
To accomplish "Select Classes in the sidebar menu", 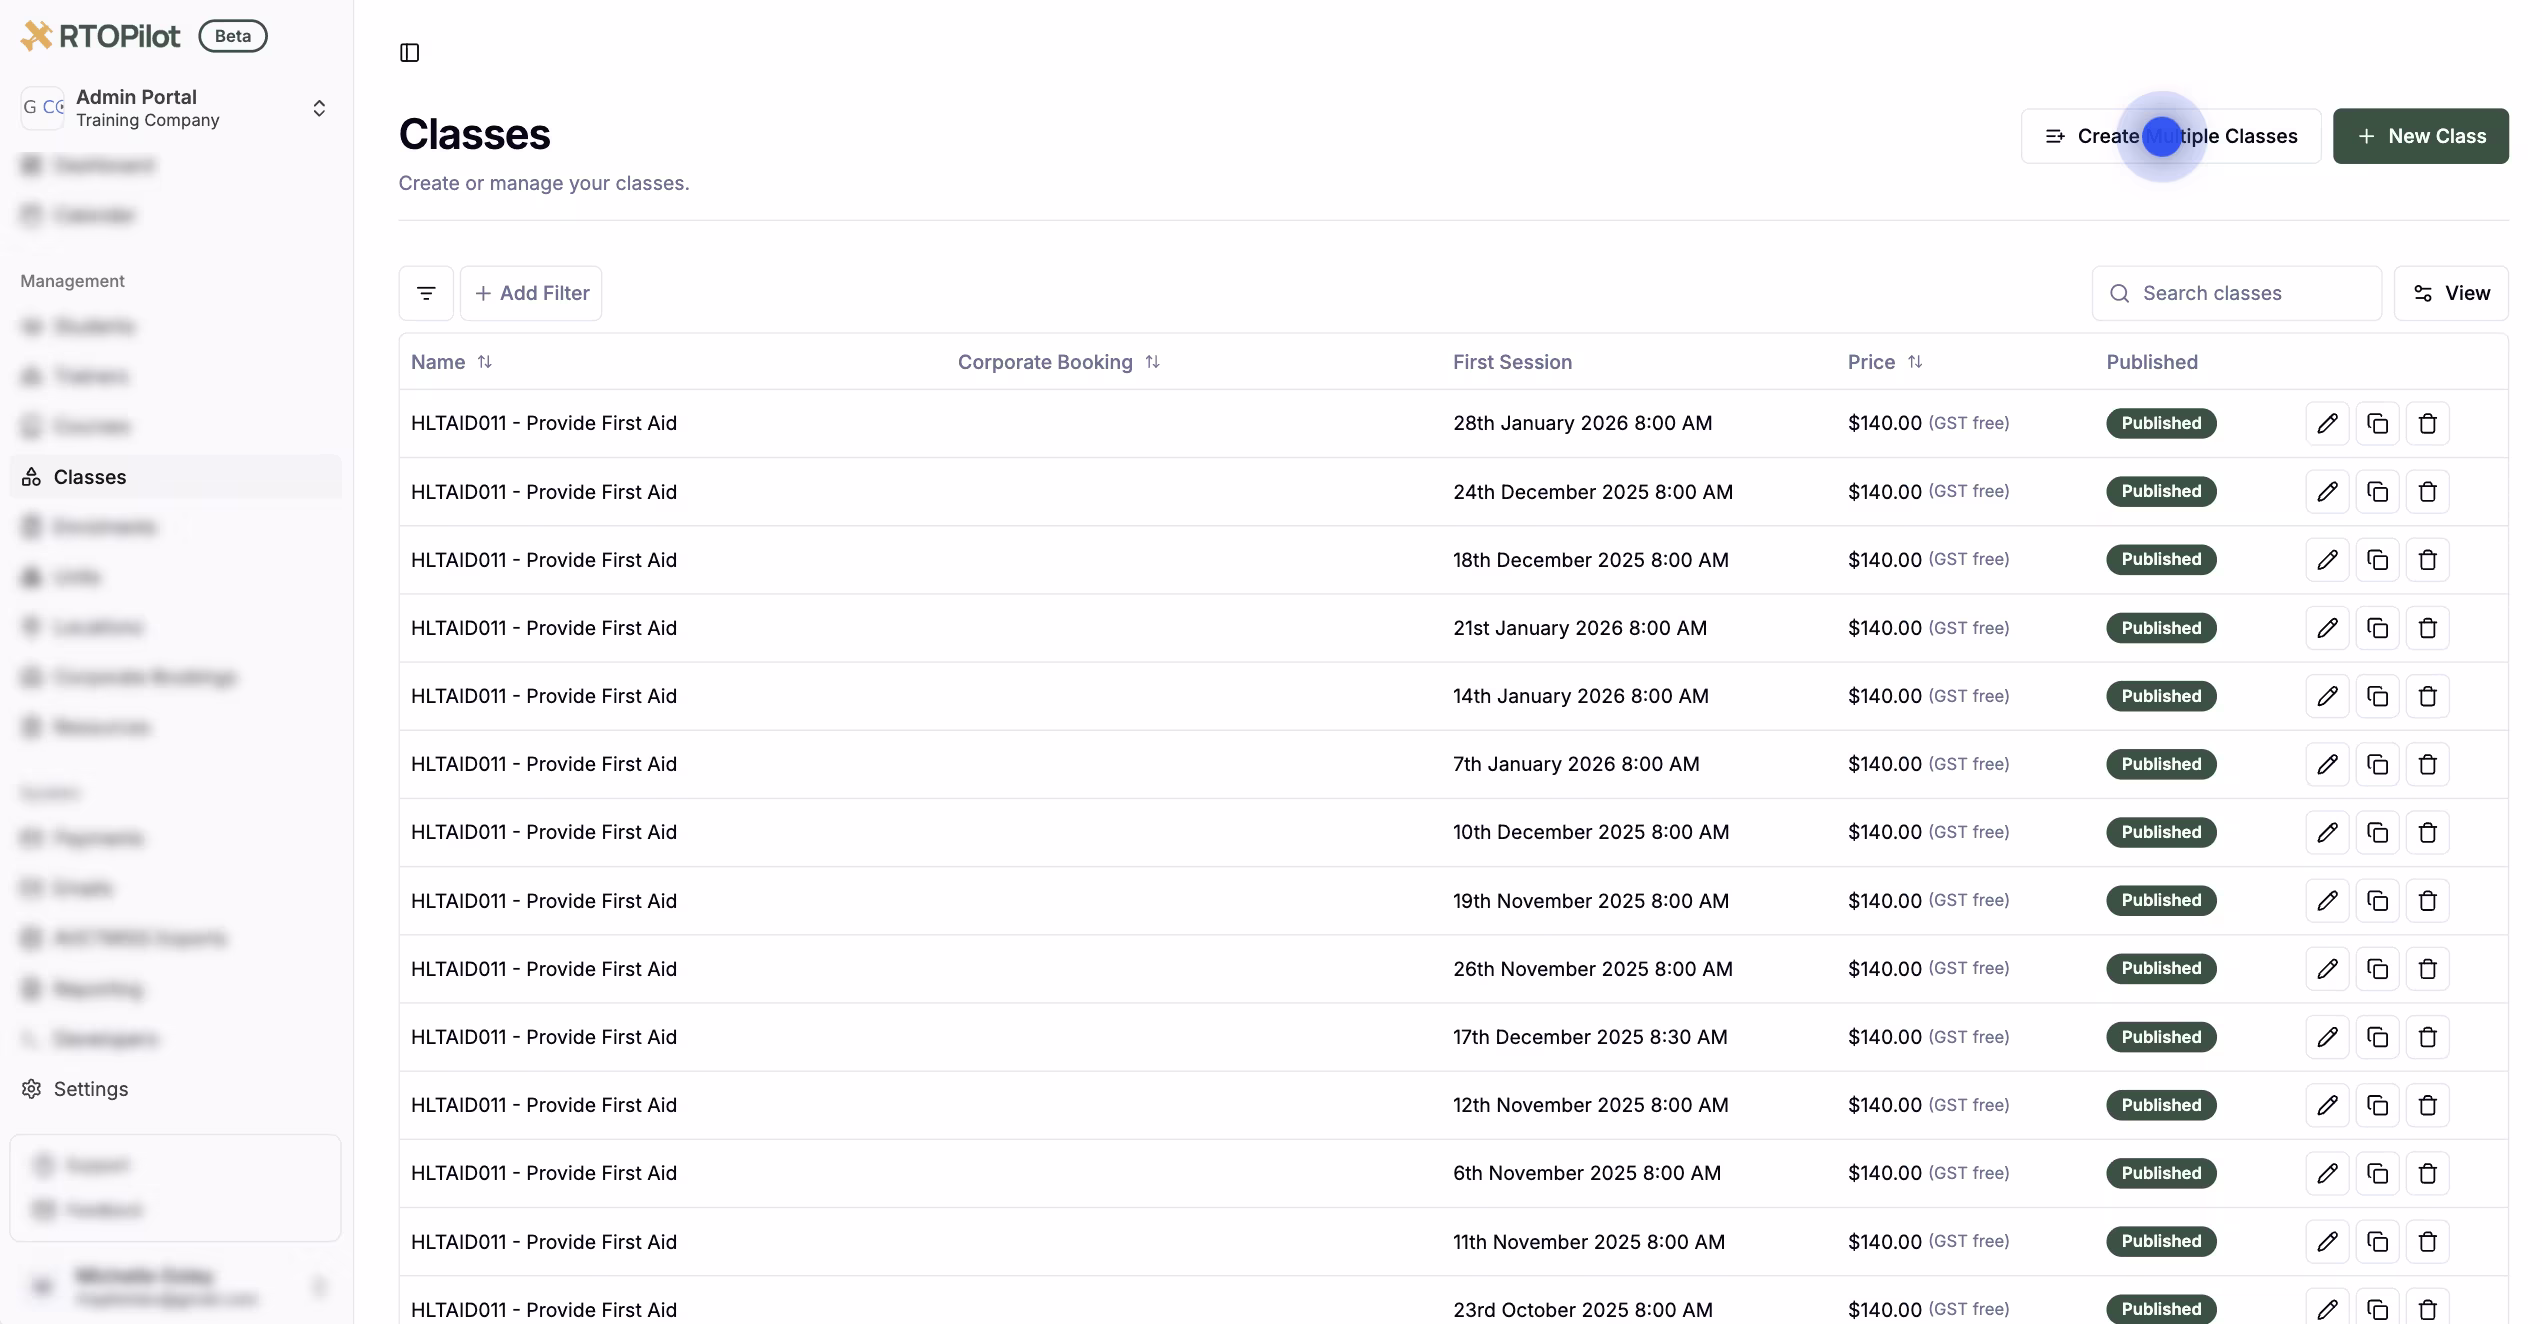I will [x=90, y=477].
